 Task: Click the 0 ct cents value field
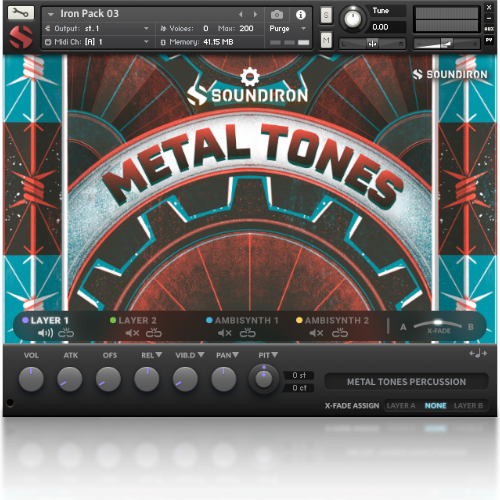(299, 388)
